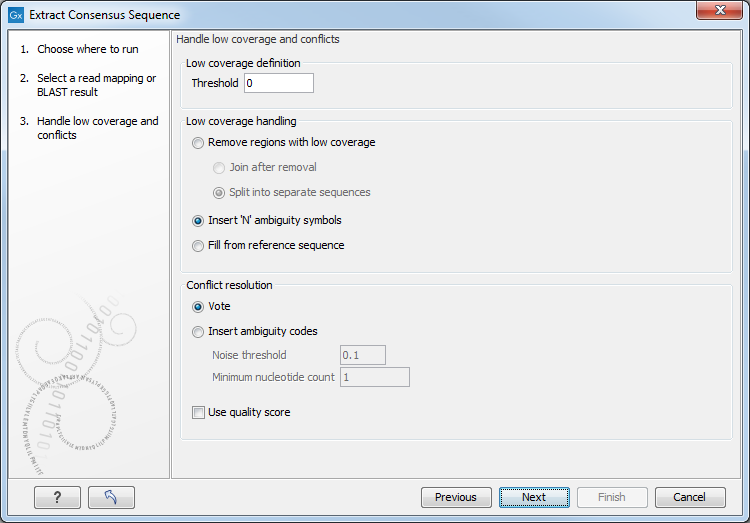Select Remove regions with low coverage
Image resolution: width=750 pixels, height=523 pixels.
click(x=198, y=143)
